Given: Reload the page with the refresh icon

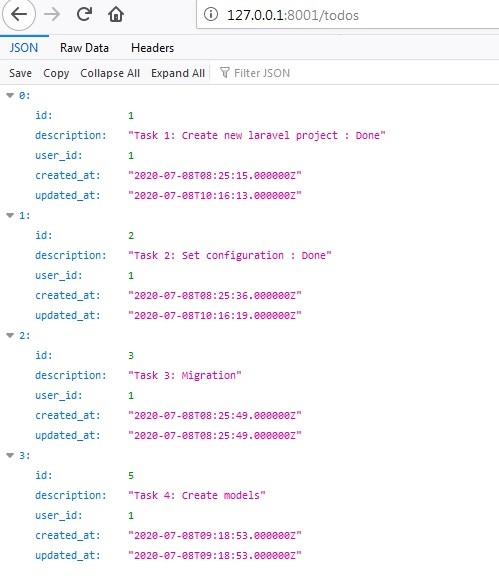Looking at the screenshot, I should pos(84,14).
